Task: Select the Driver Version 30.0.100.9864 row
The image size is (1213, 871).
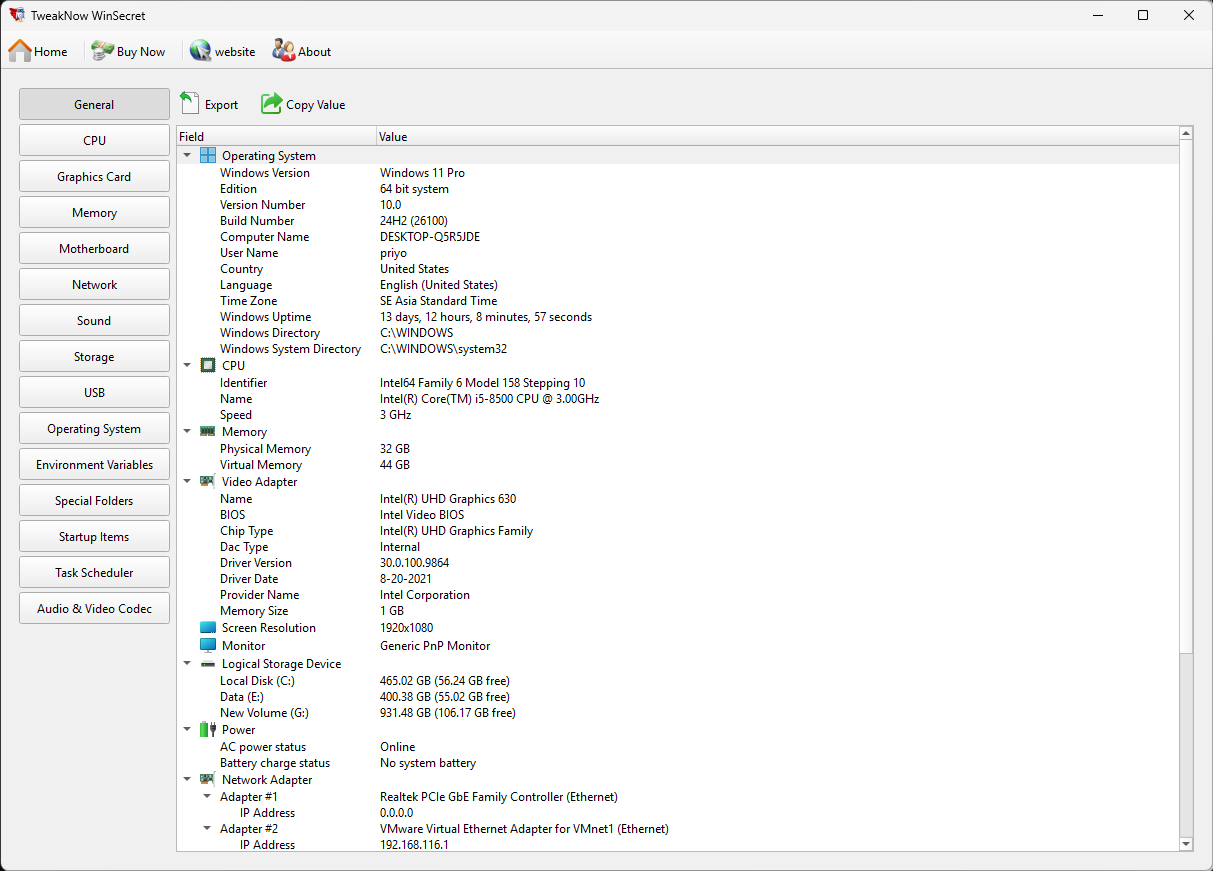Action: [678, 563]
